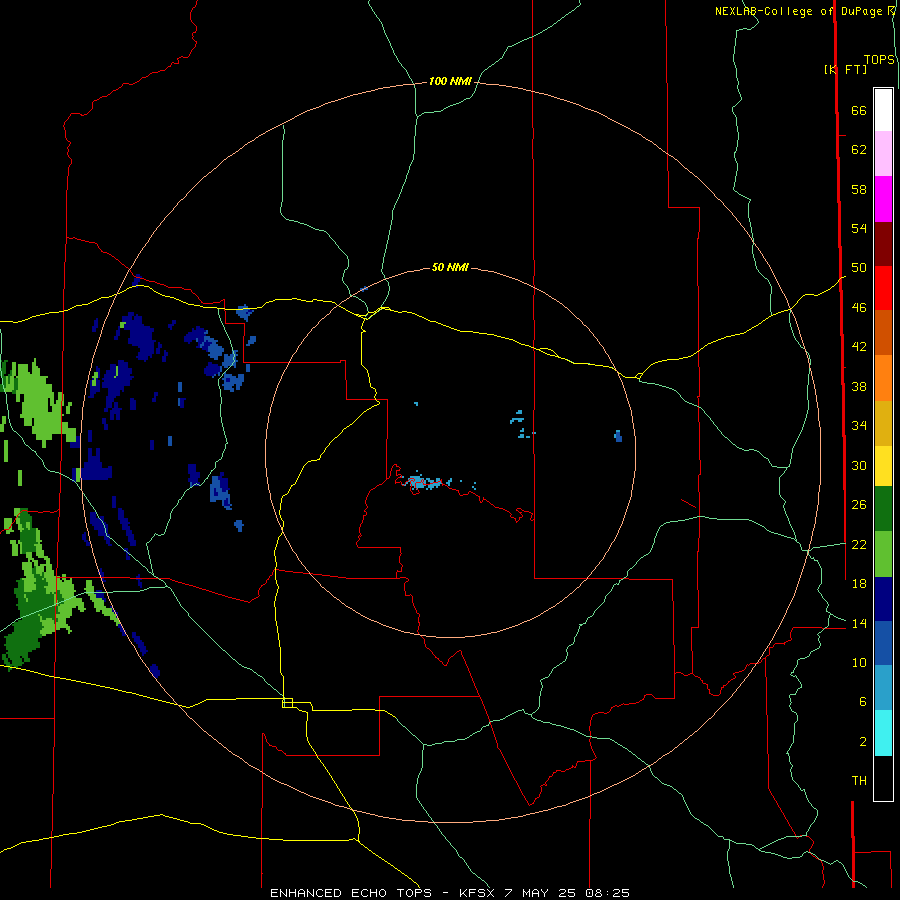Click the cyan echo cluster near radar center
Screen dimensions: 900x900
tap(425, 481)
